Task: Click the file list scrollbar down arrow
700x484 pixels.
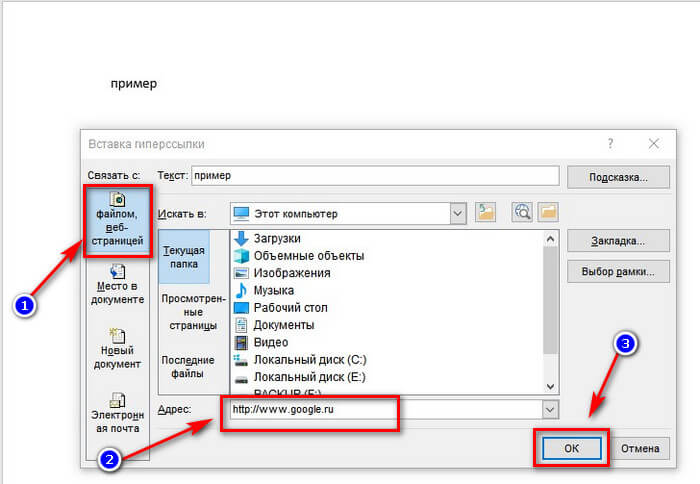Action: tap(550, 387)
